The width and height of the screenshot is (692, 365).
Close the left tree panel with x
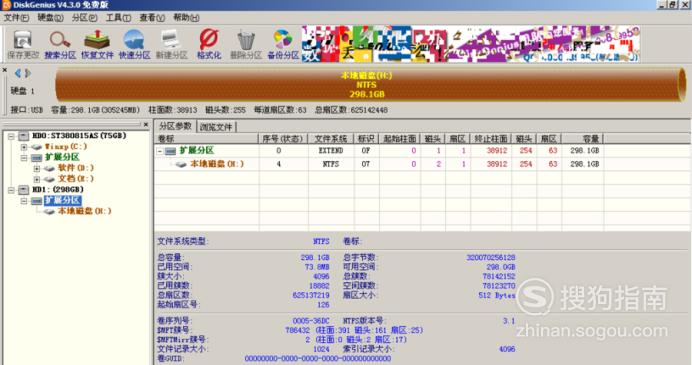point(146,124)
